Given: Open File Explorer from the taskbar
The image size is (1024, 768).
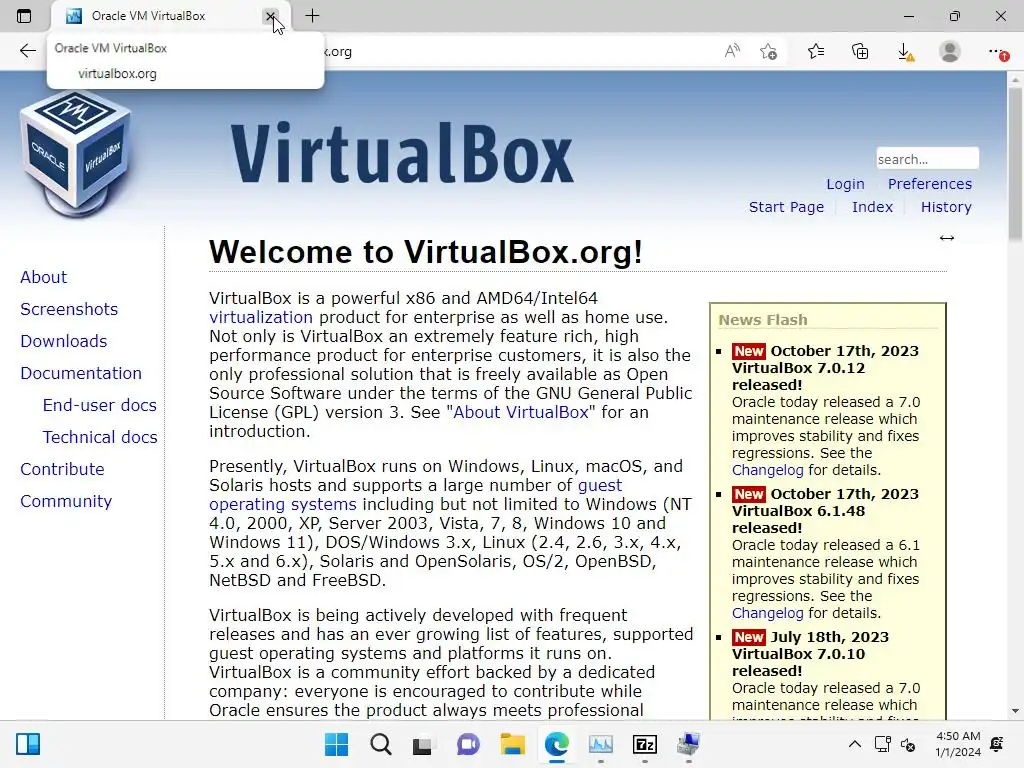Looking at the screenshot, I should [513, 744].
